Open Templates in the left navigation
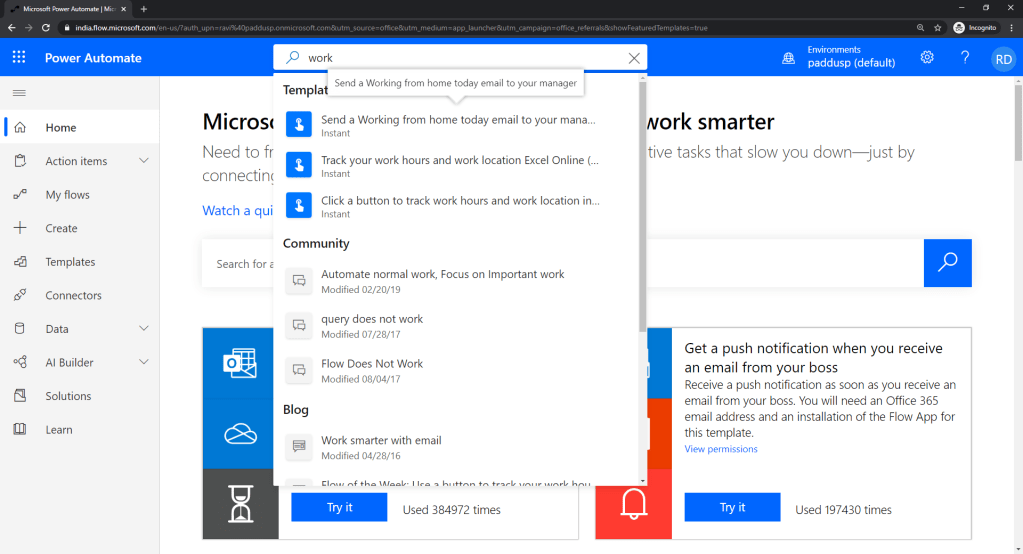 point(70,262)
